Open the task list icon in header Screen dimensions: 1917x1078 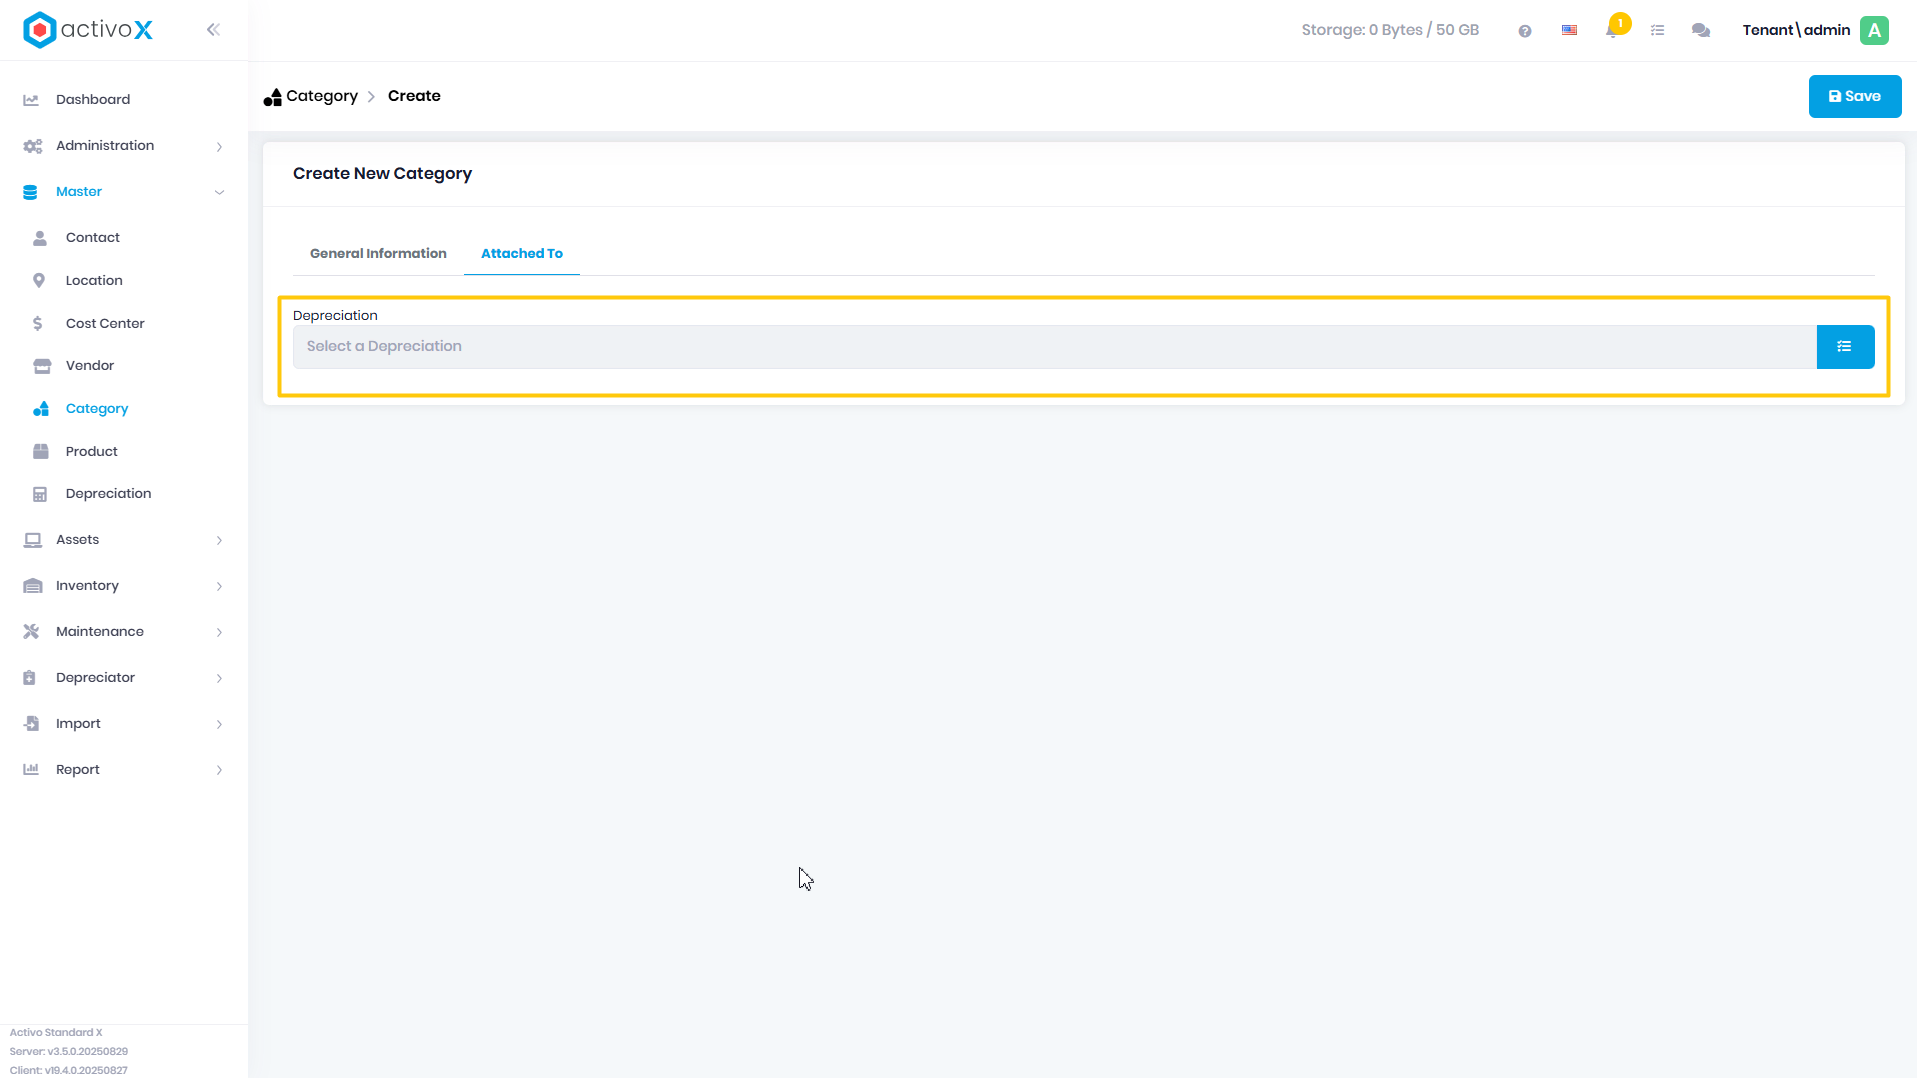point(1657,31)
